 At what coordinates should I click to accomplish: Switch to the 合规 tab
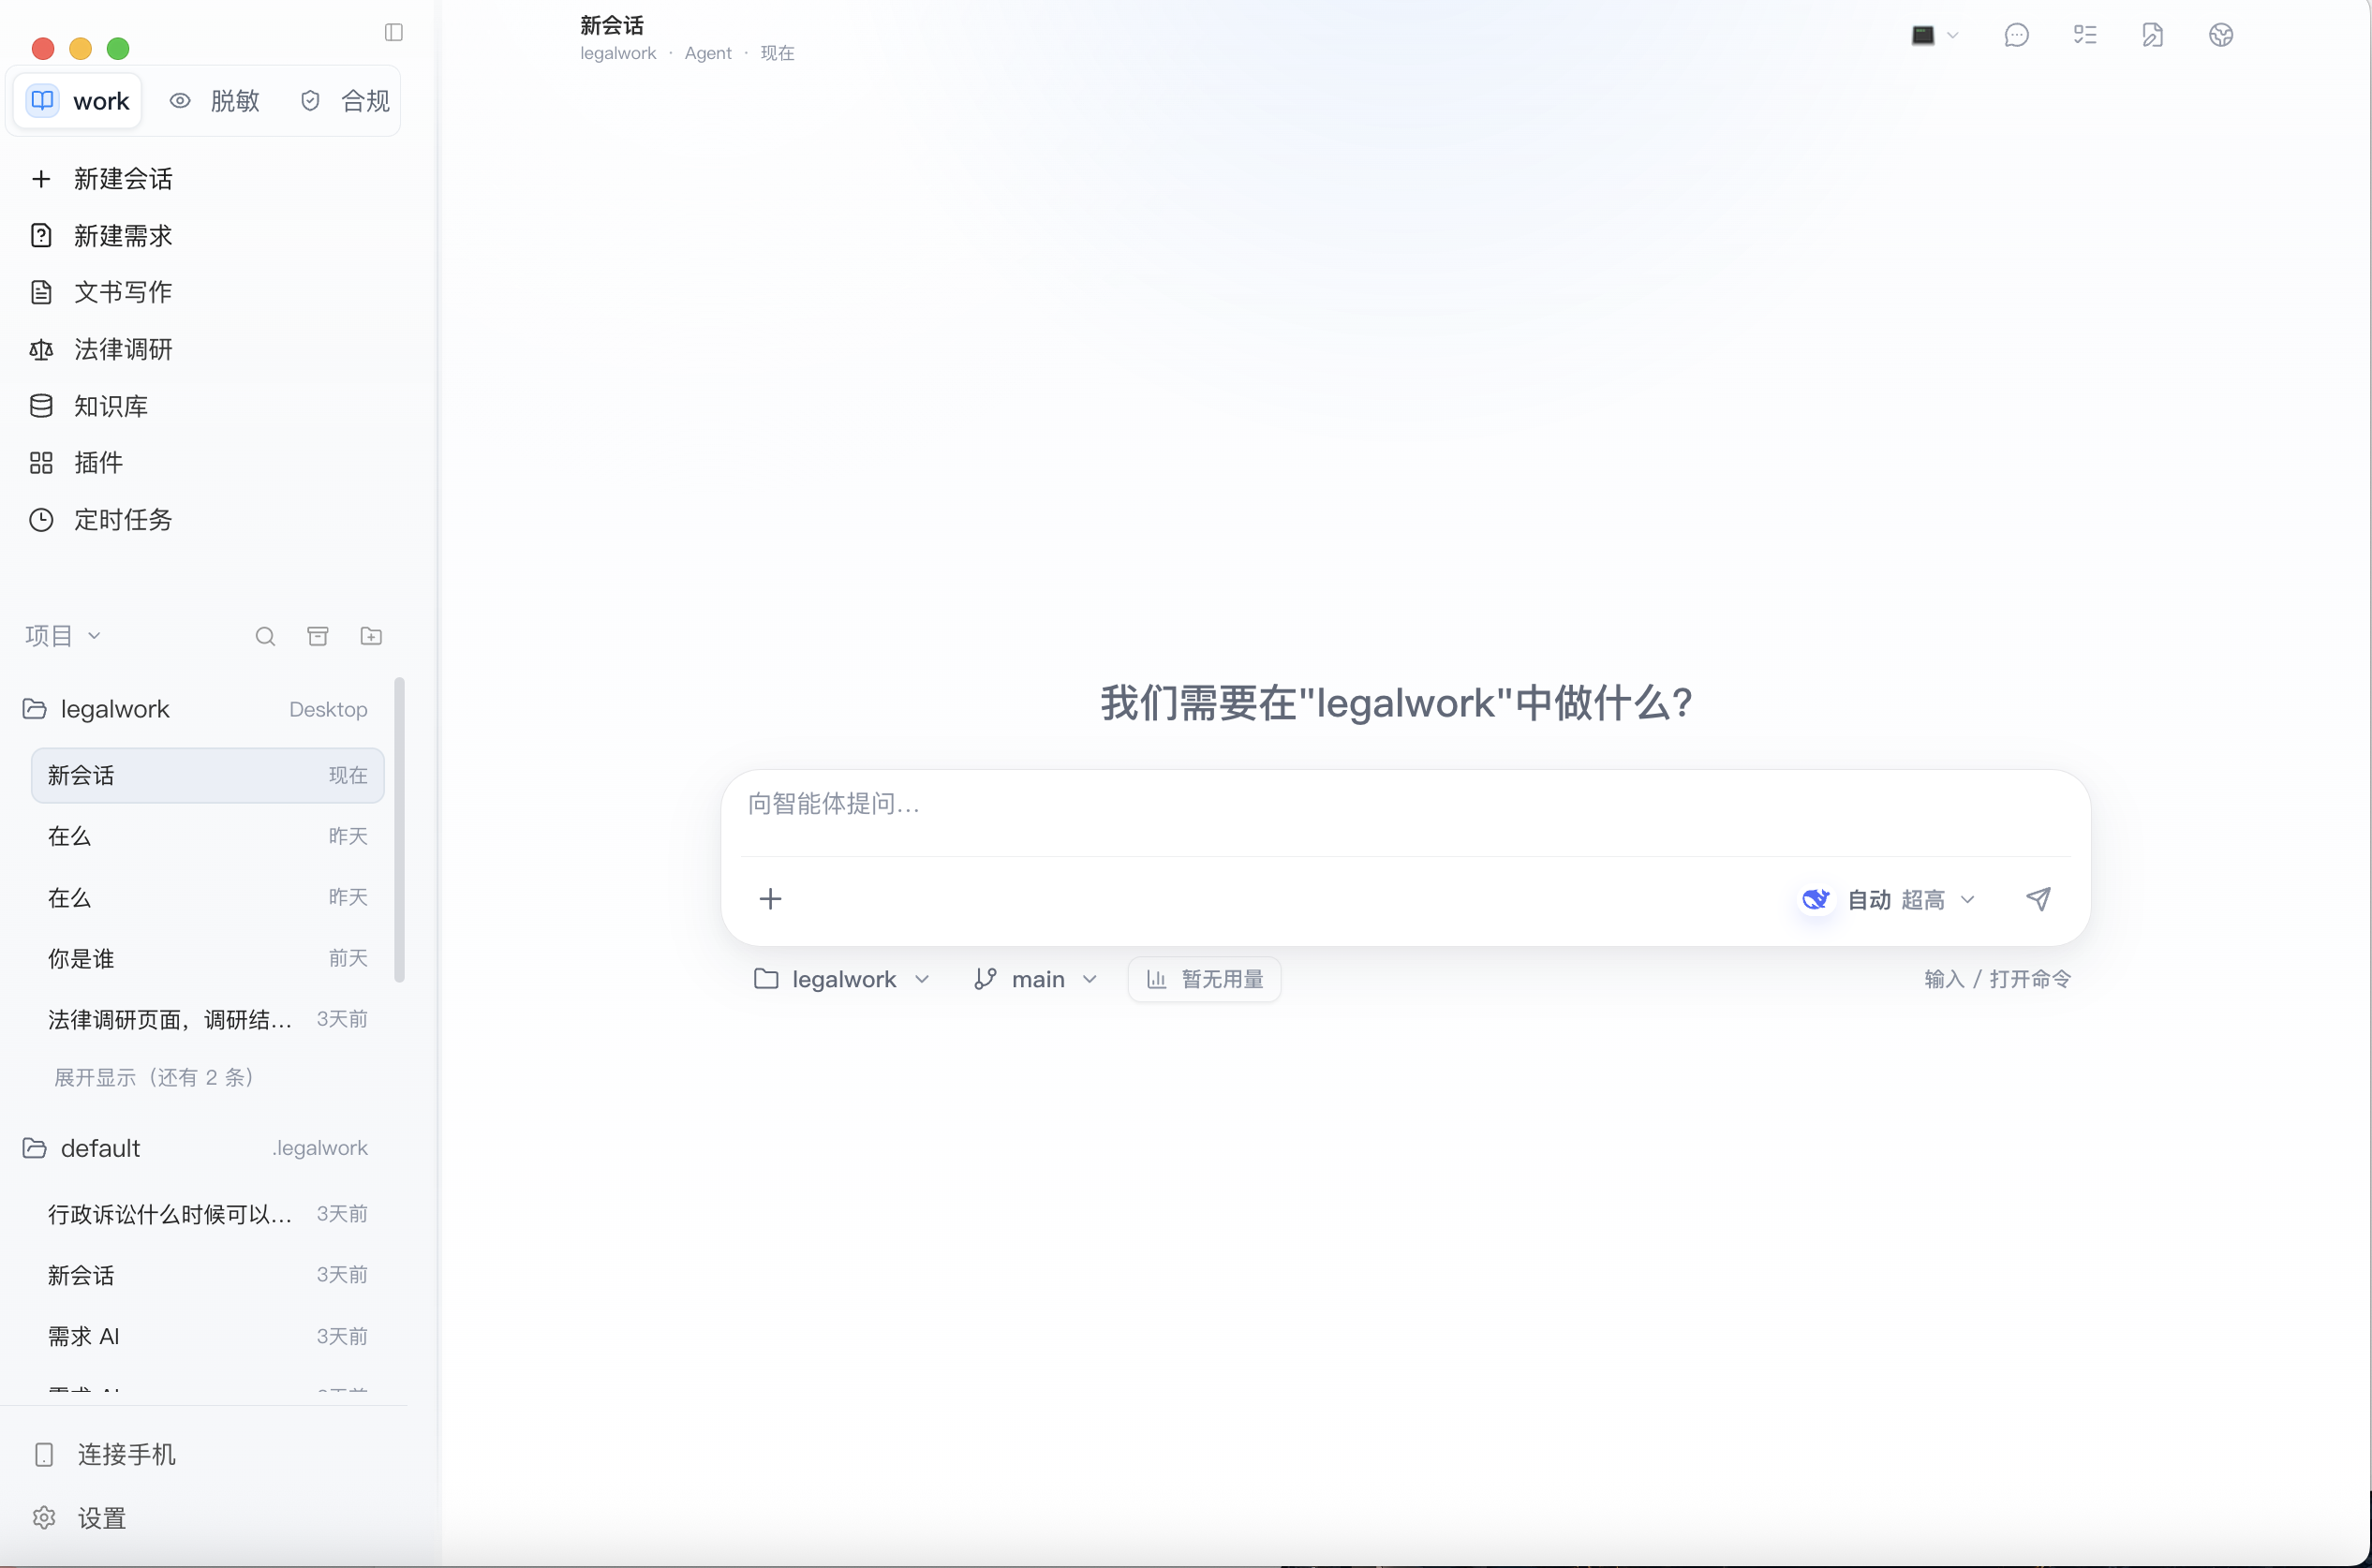click(x=345, y=100)
